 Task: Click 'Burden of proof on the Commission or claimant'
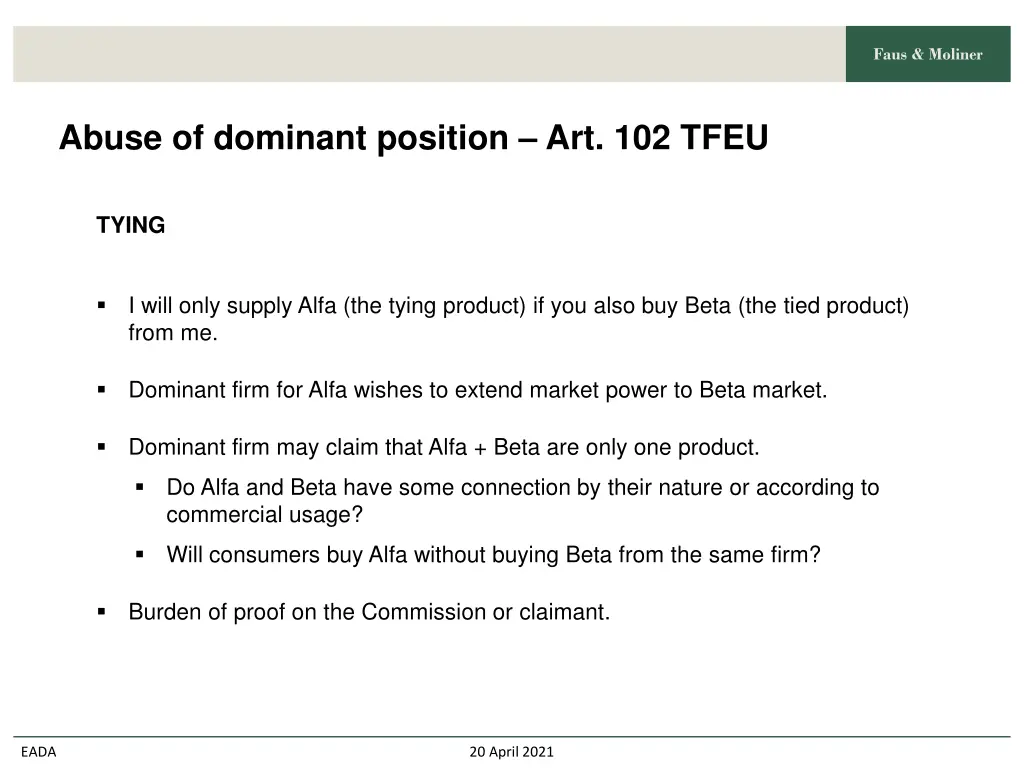[369, 612]
